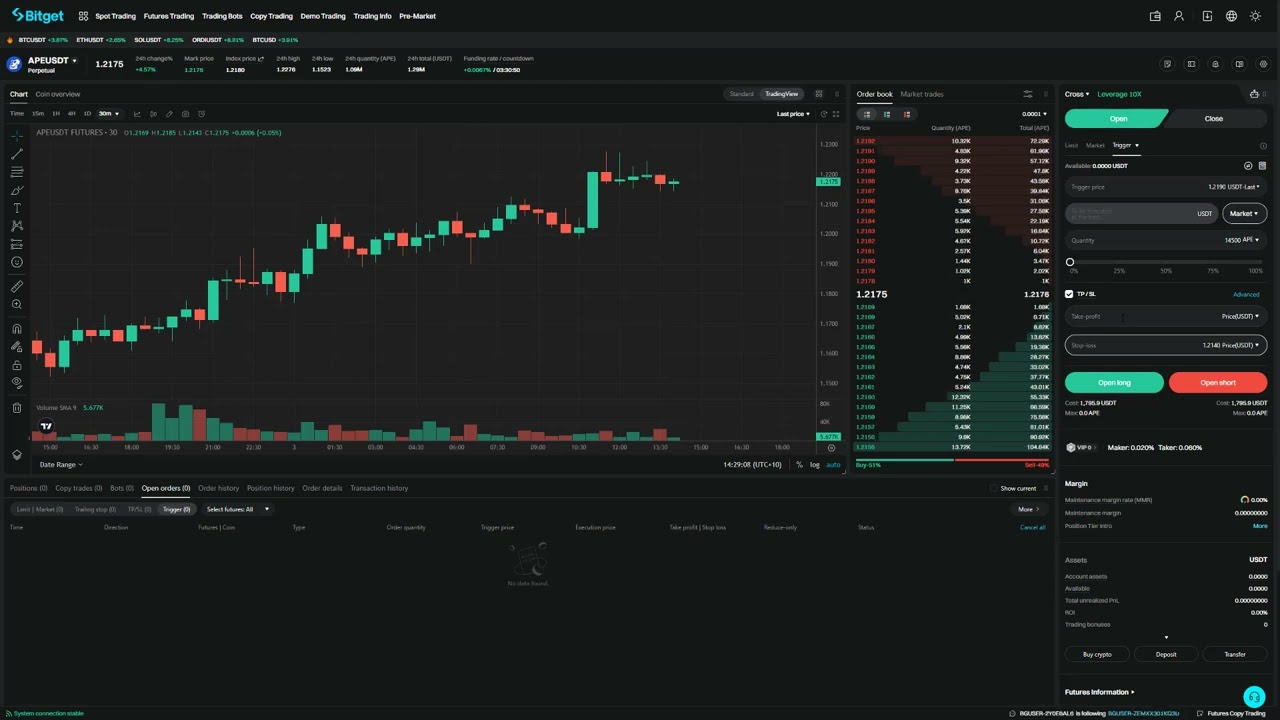Click the quantity percentage slider handle

coord(1070,262)
